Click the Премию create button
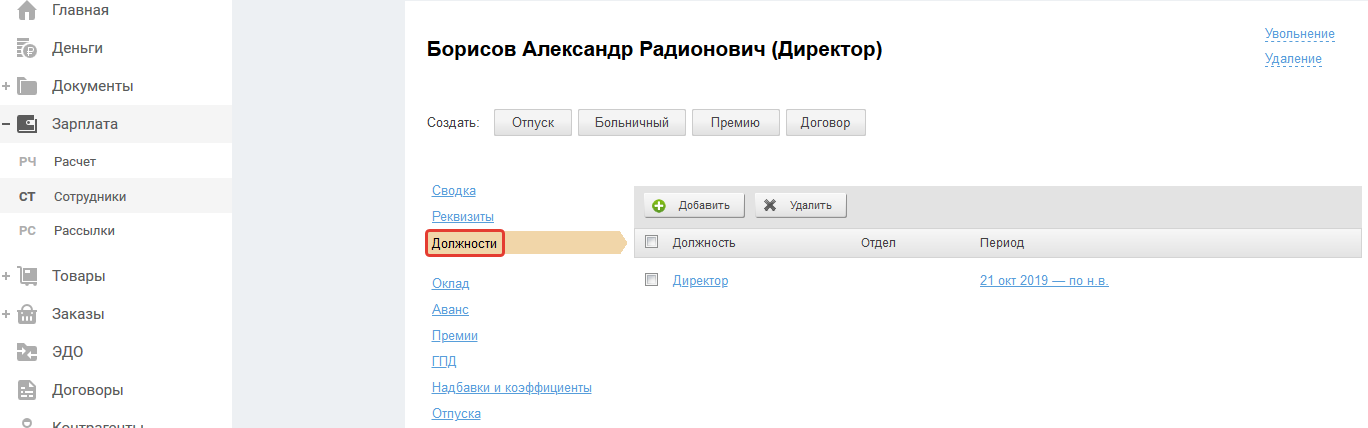 click(735, 123)
